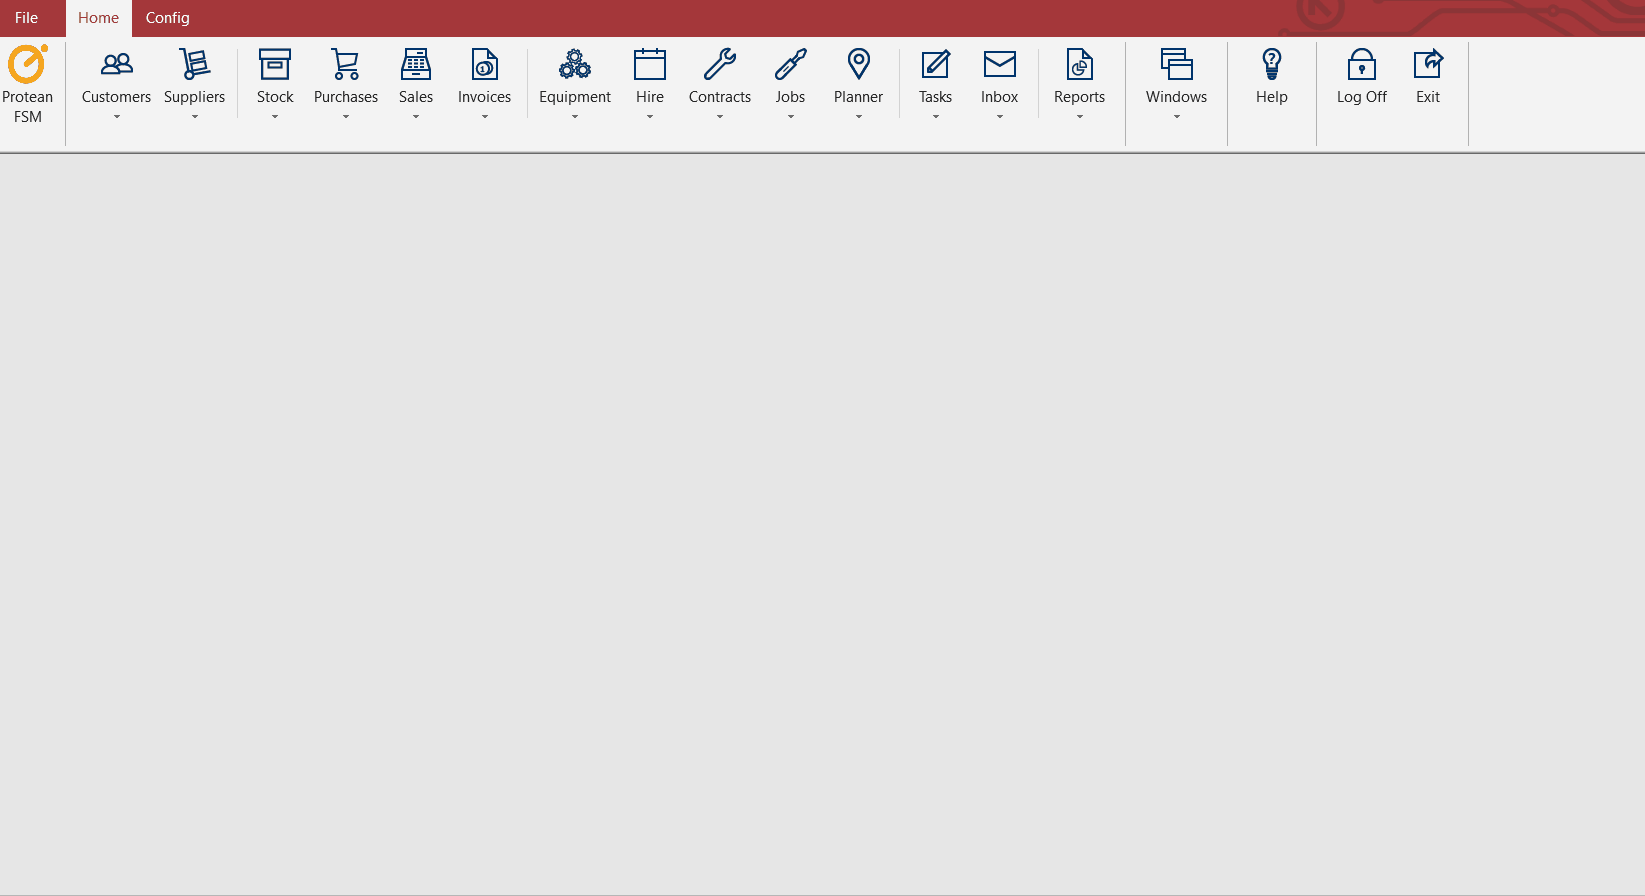1645x896 pixels.
Task: Click the Exit text label
Action: coord(1428,97)
